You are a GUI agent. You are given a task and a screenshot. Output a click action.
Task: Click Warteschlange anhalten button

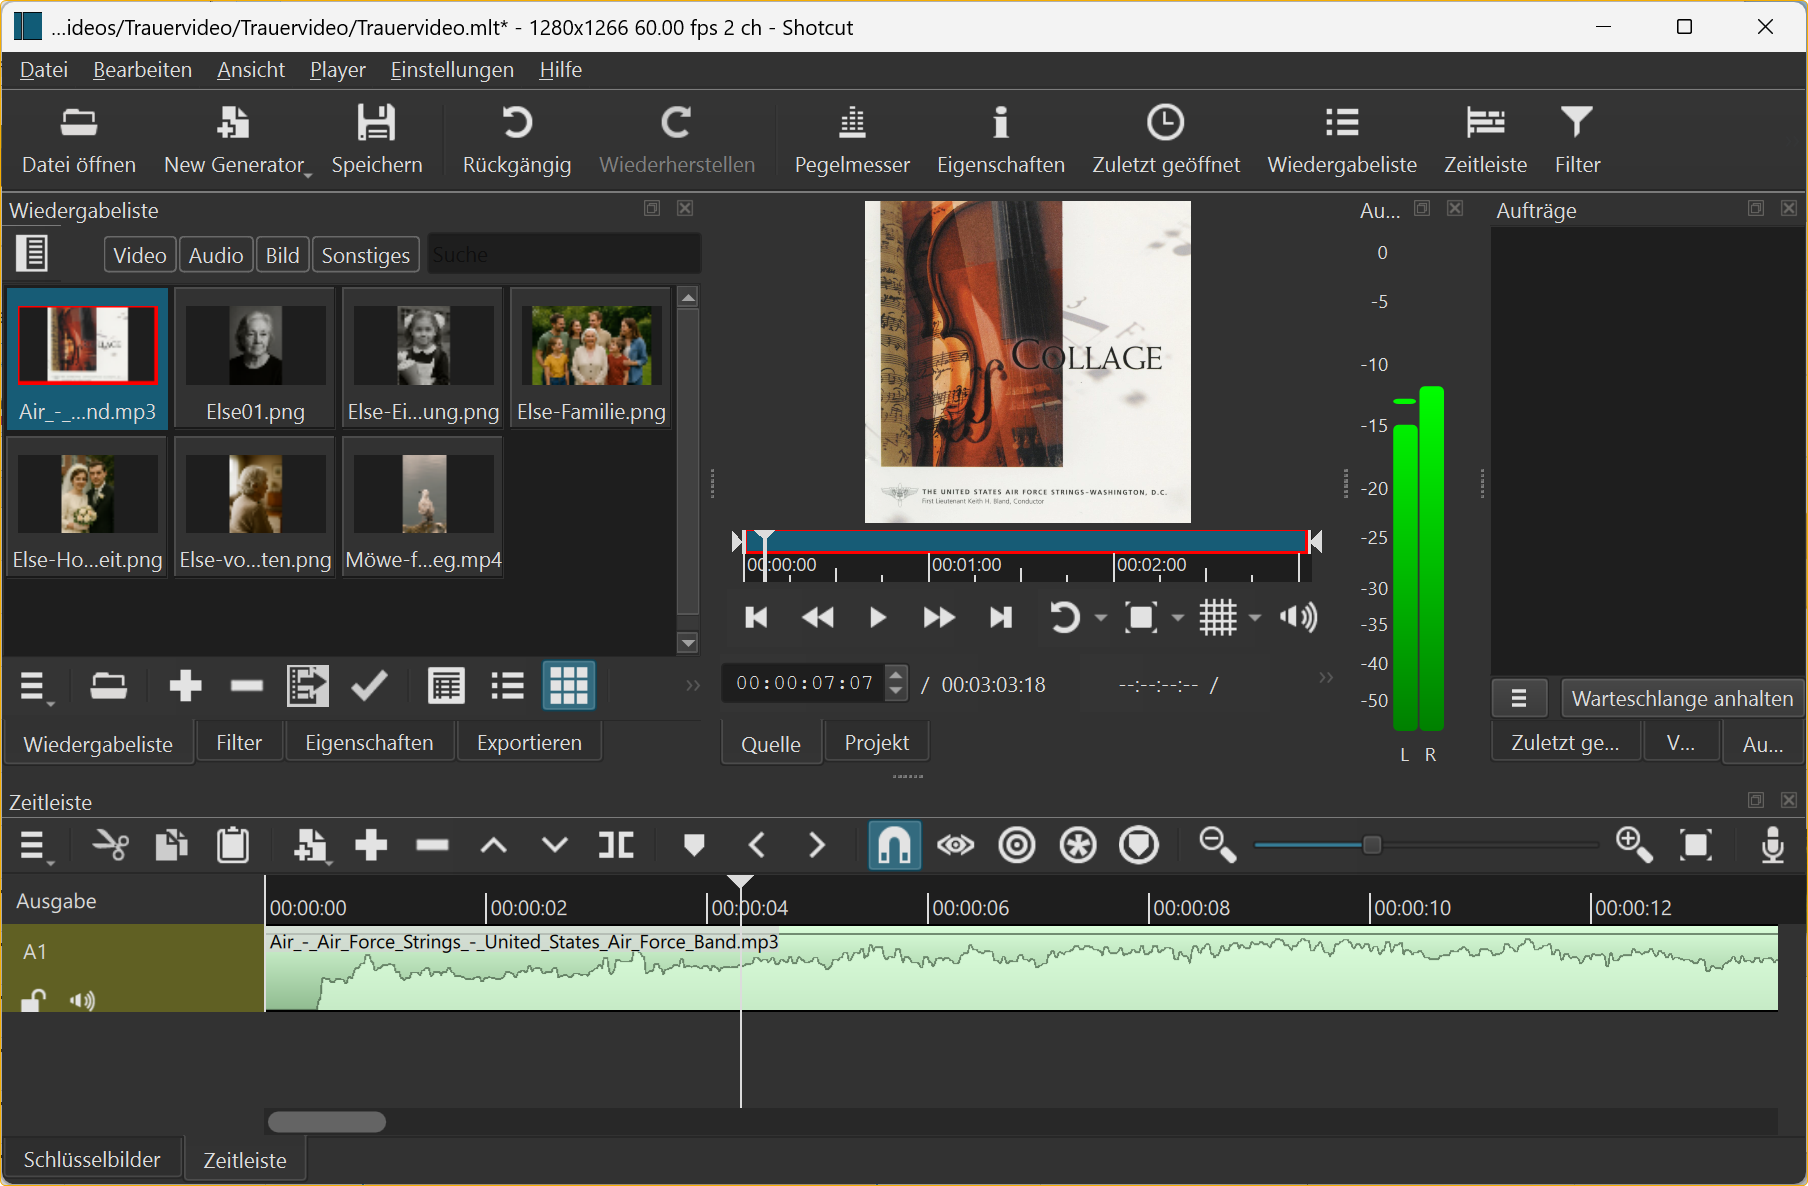[1682, 698]
